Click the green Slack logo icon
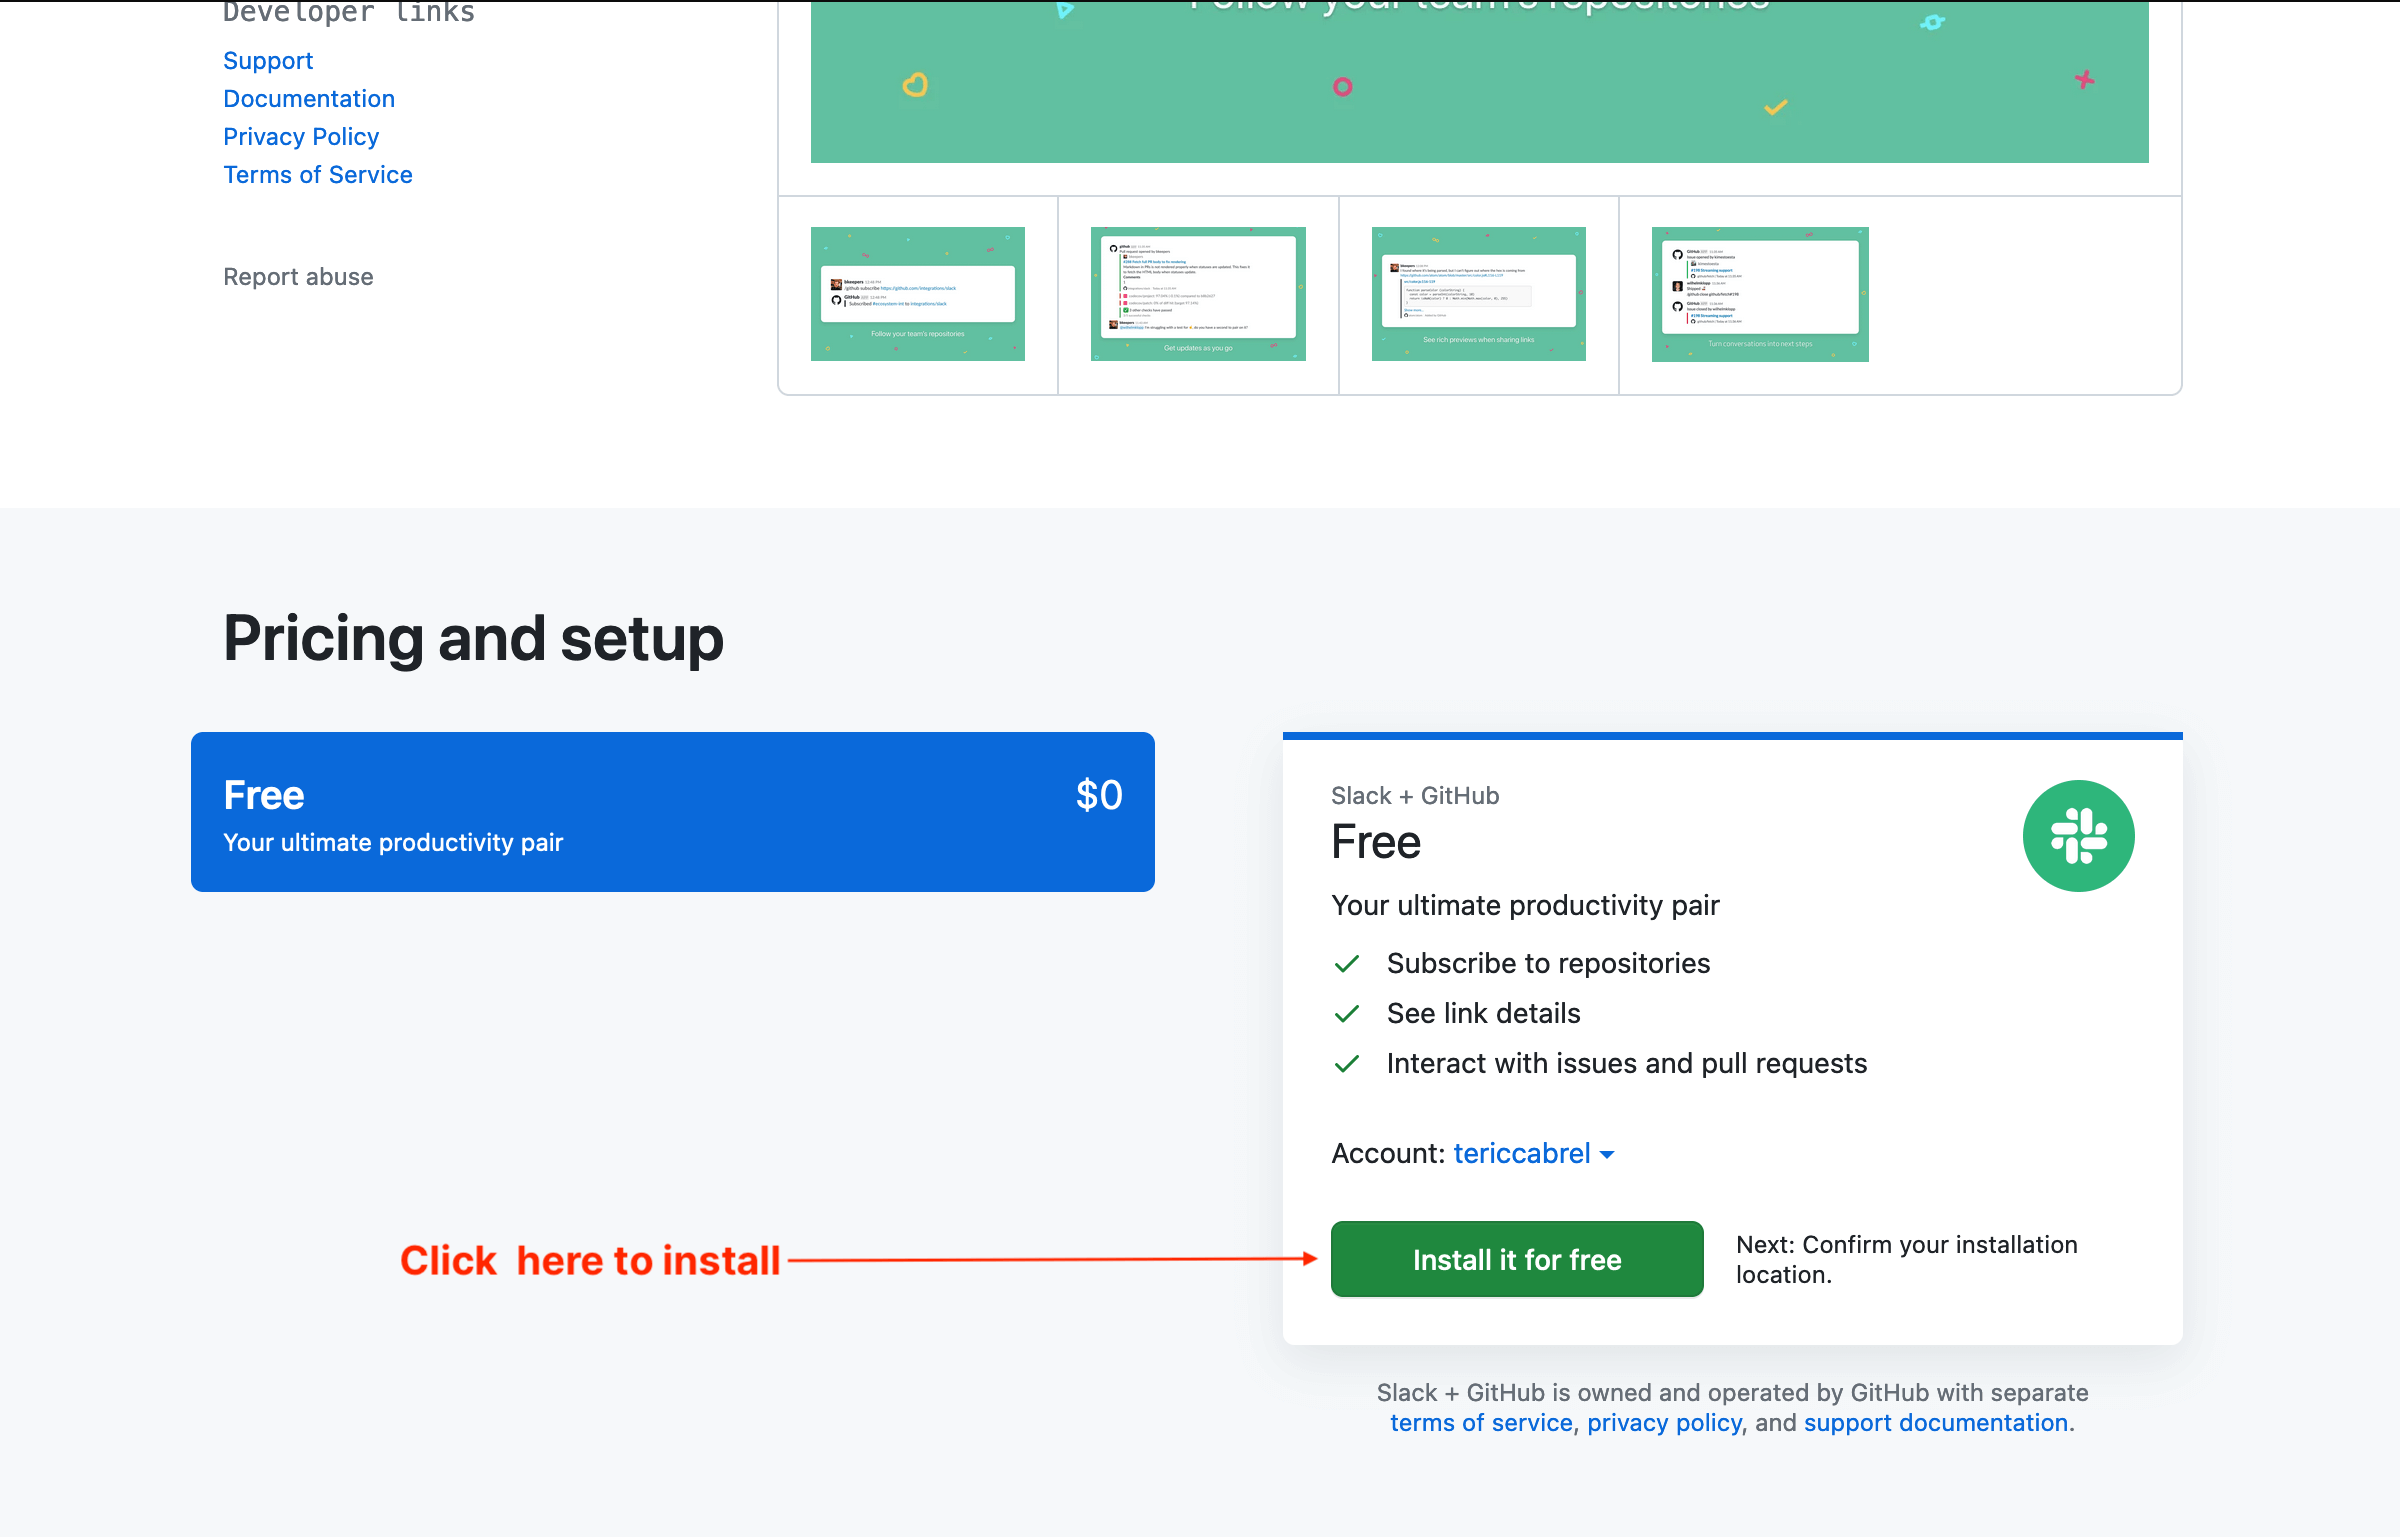Screen dimensions: 2400x1538 pos(2078,836)
